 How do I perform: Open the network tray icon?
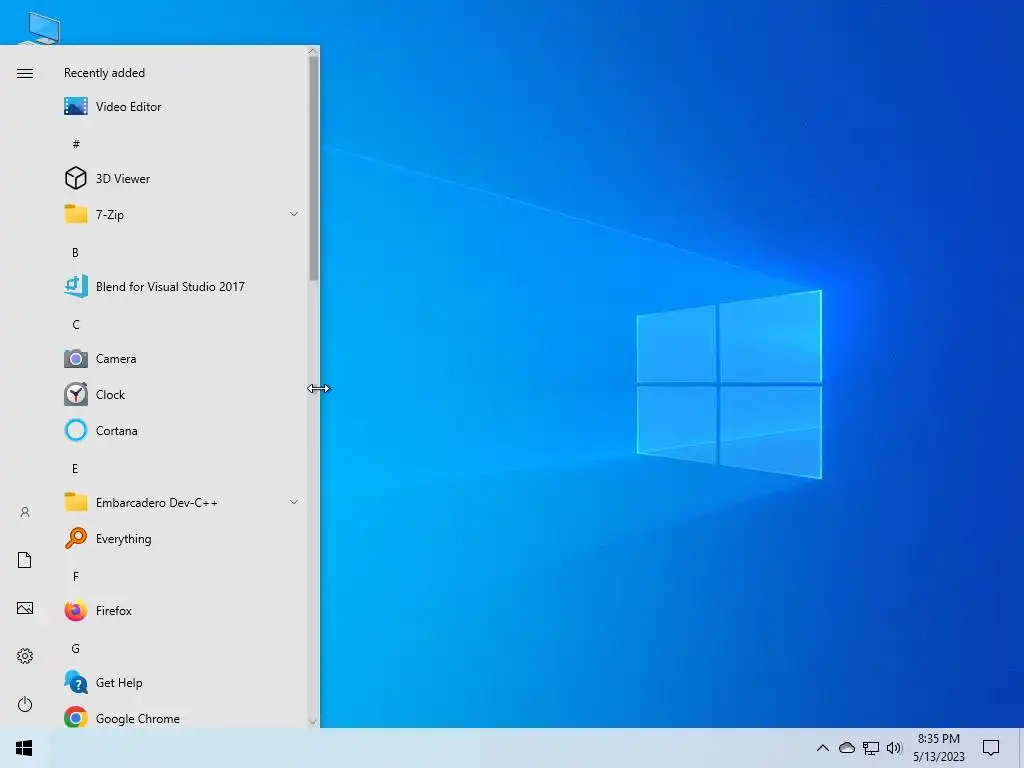(871, 748)
